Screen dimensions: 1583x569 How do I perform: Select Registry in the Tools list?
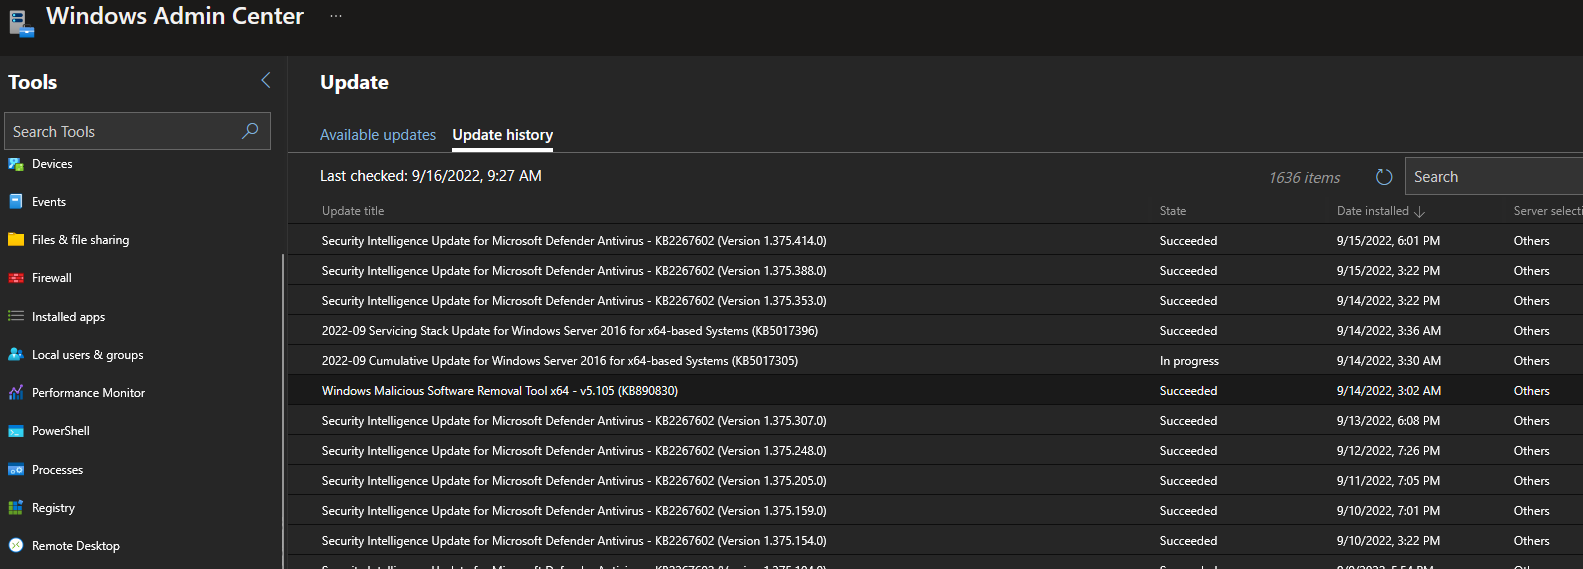tap(53, 508)
